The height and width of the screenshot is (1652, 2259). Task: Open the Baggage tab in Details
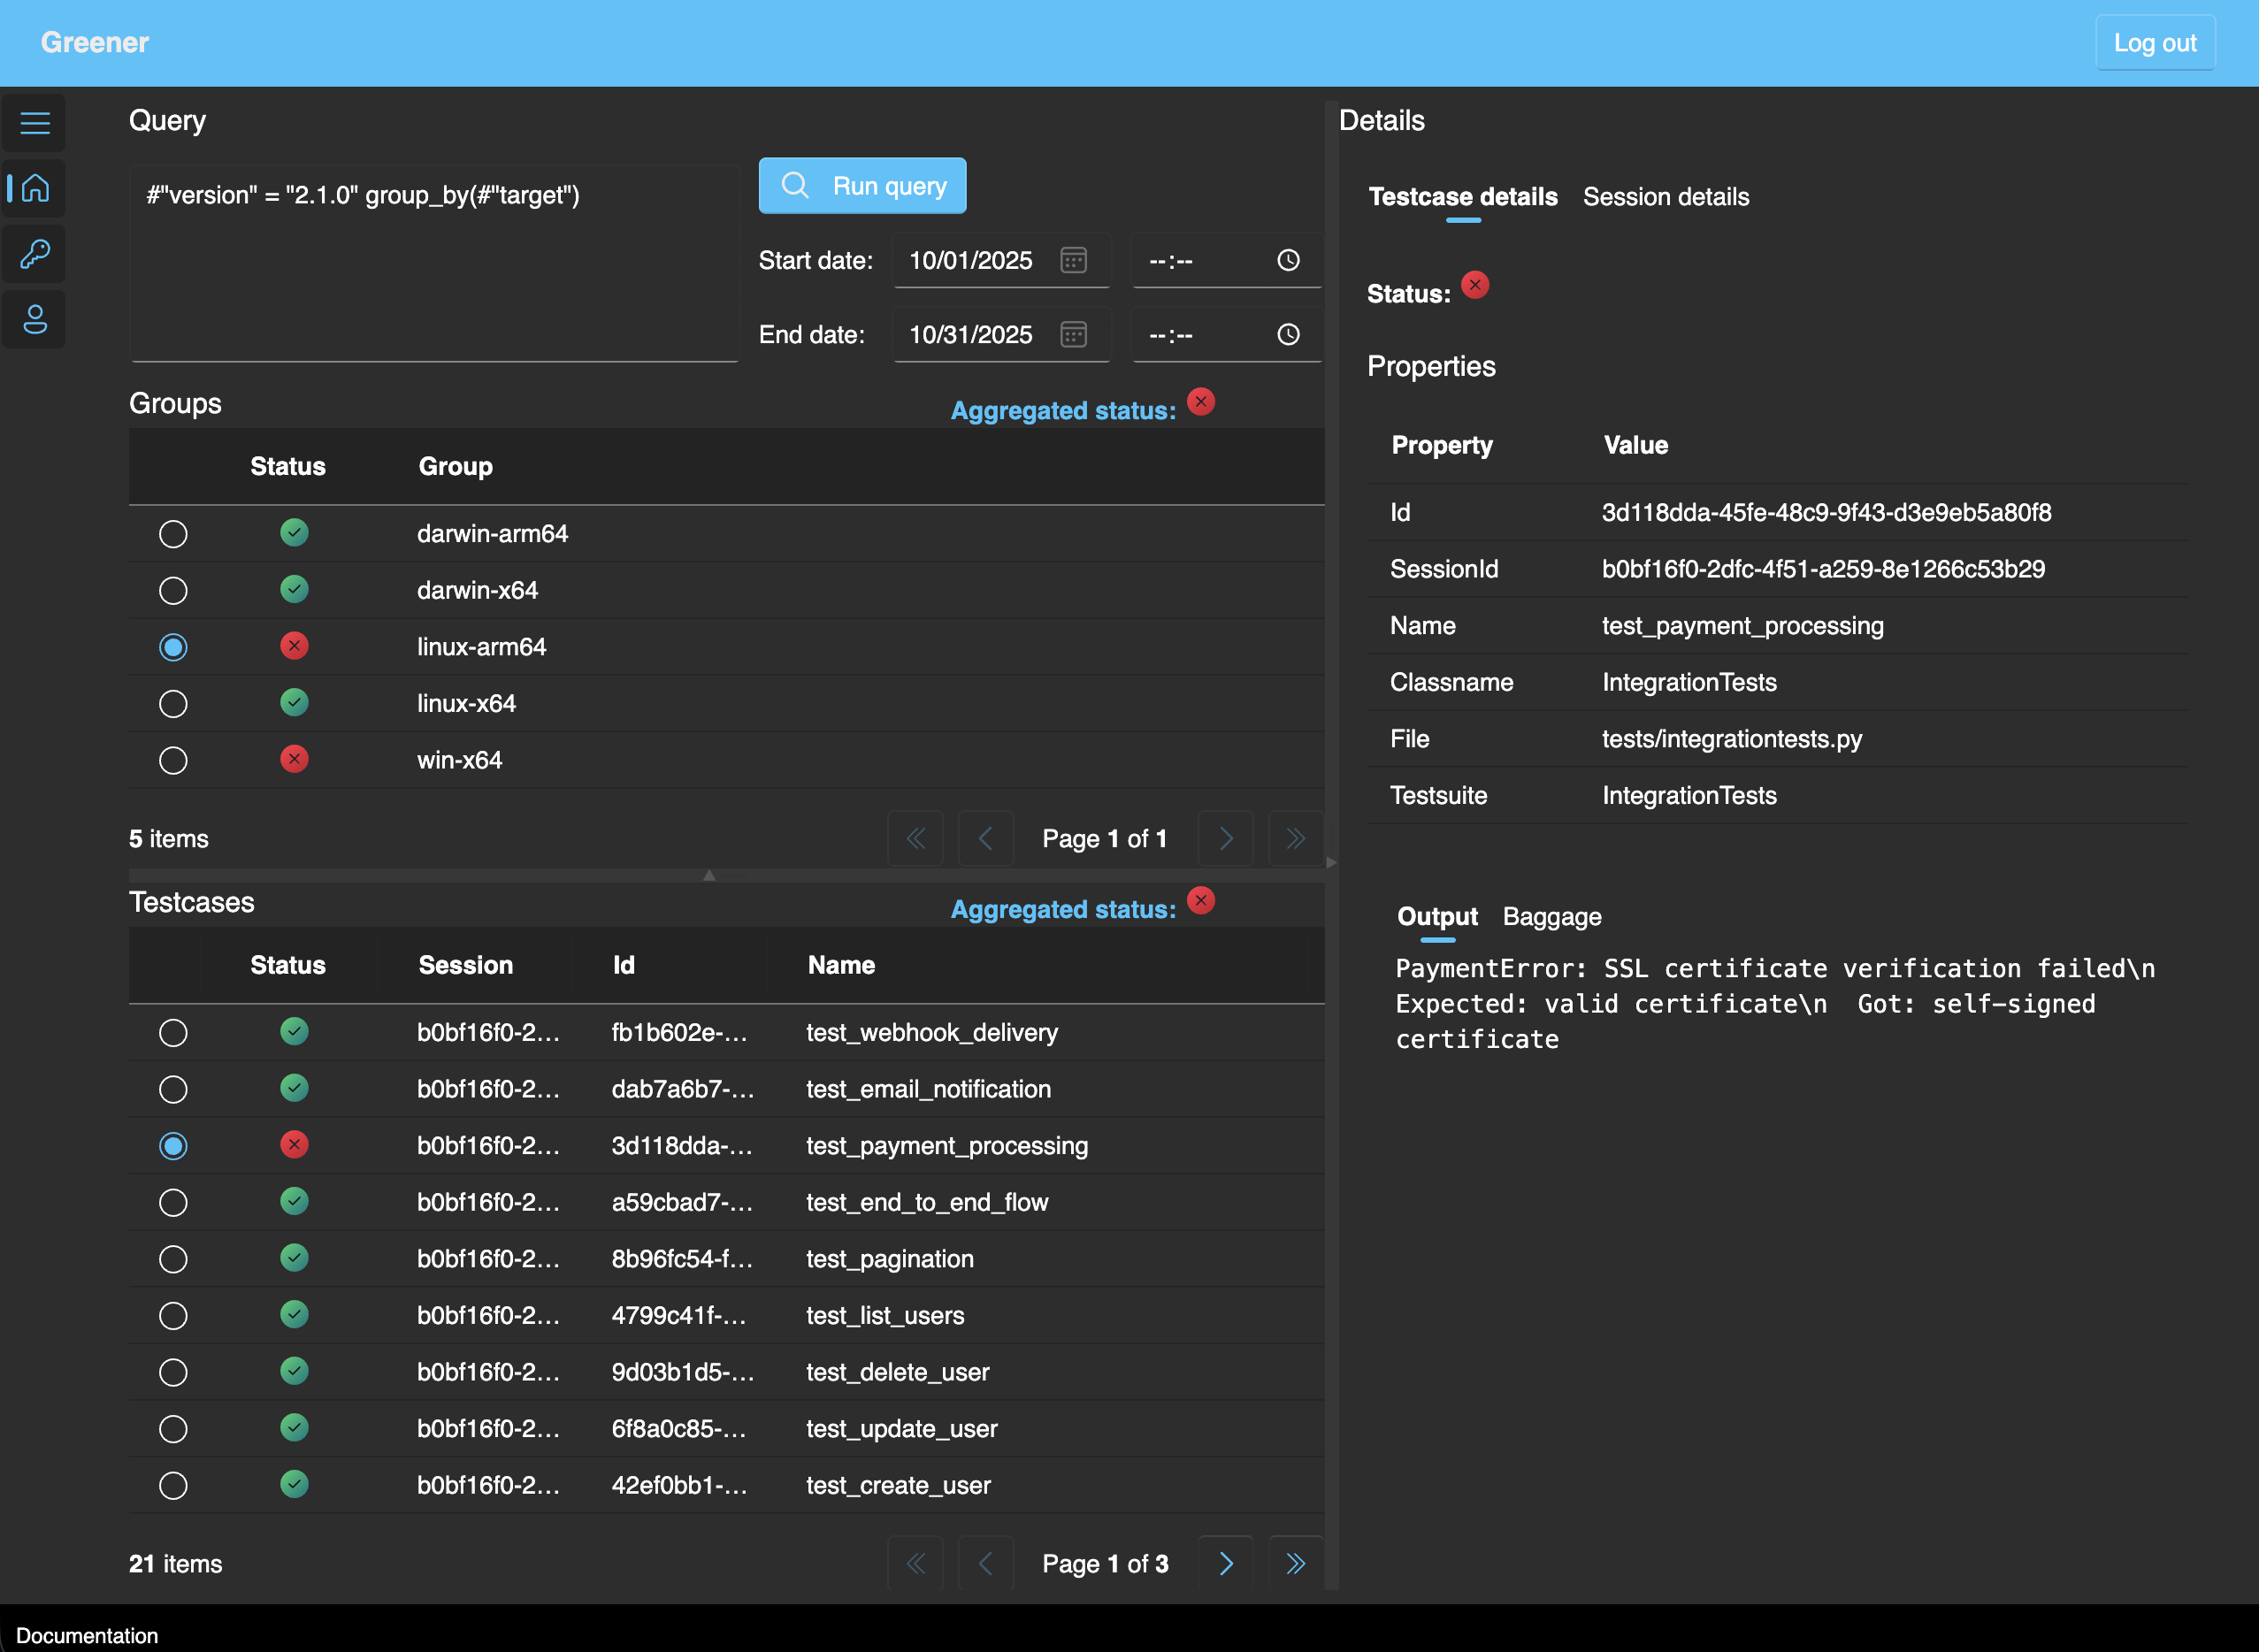tap(1551, 916)
